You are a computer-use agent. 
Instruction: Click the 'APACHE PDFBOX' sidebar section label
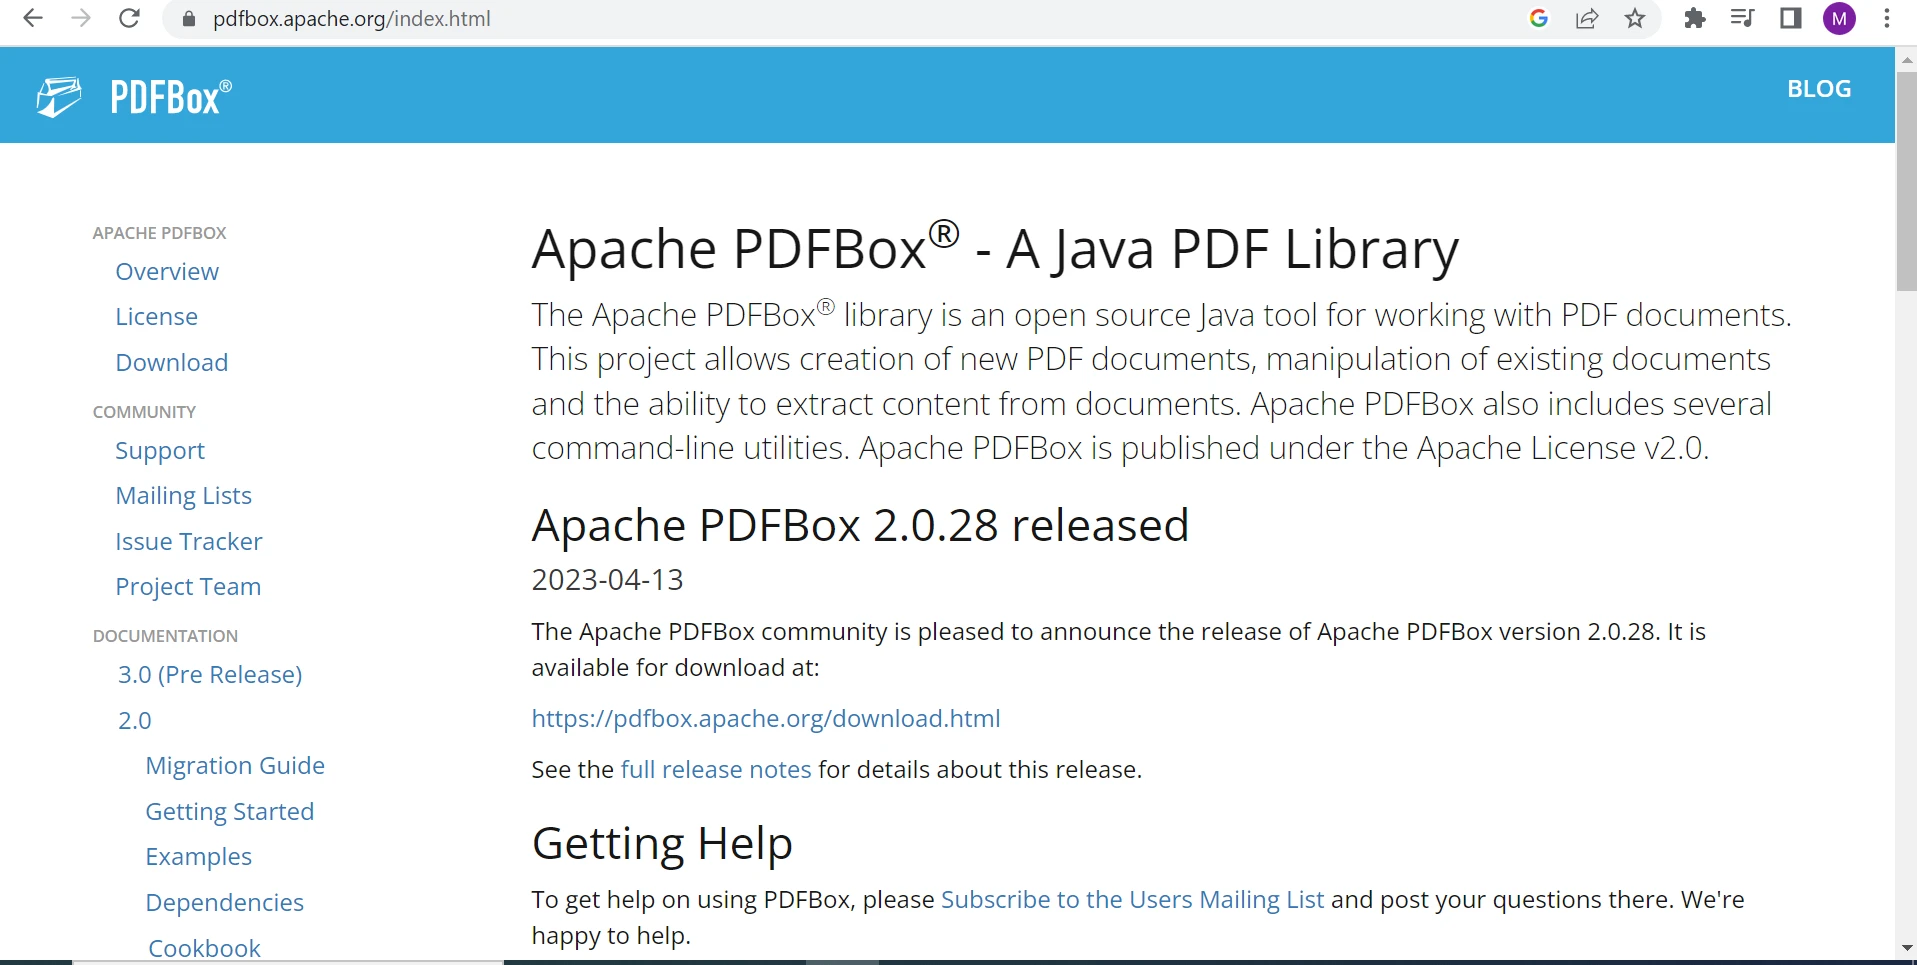point(160,233)
